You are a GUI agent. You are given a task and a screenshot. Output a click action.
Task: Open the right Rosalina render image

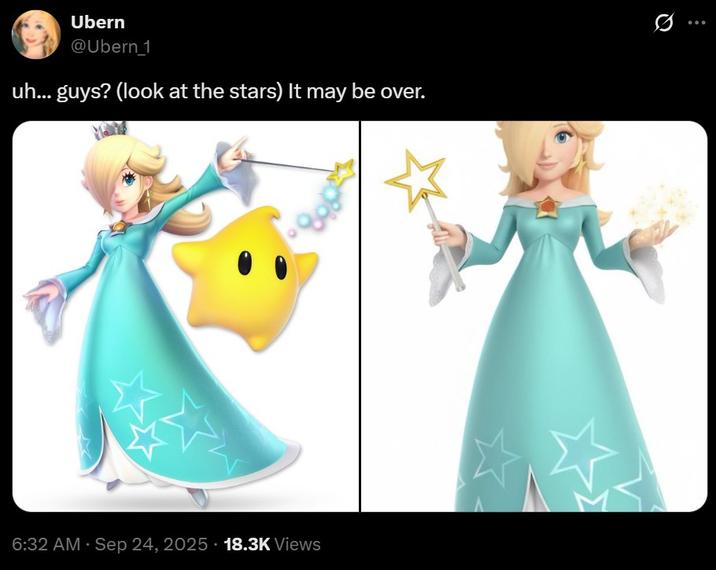[534, 316]
